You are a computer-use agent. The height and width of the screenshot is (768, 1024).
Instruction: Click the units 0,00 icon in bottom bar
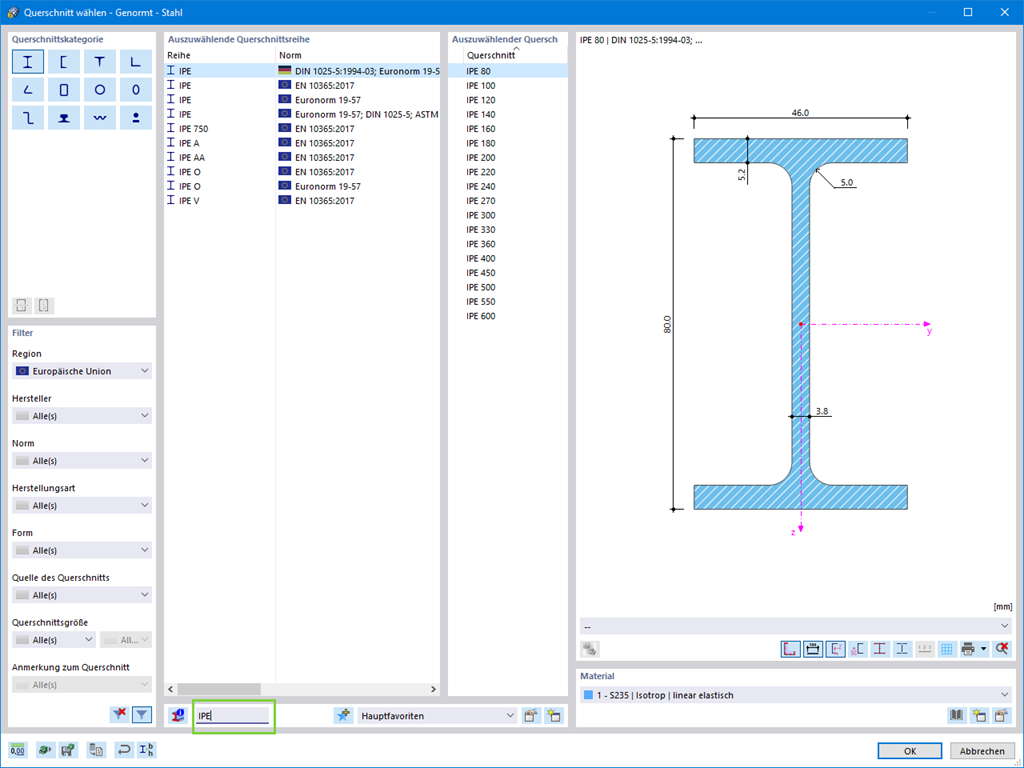pyautogui.click(x=18, y=750)
